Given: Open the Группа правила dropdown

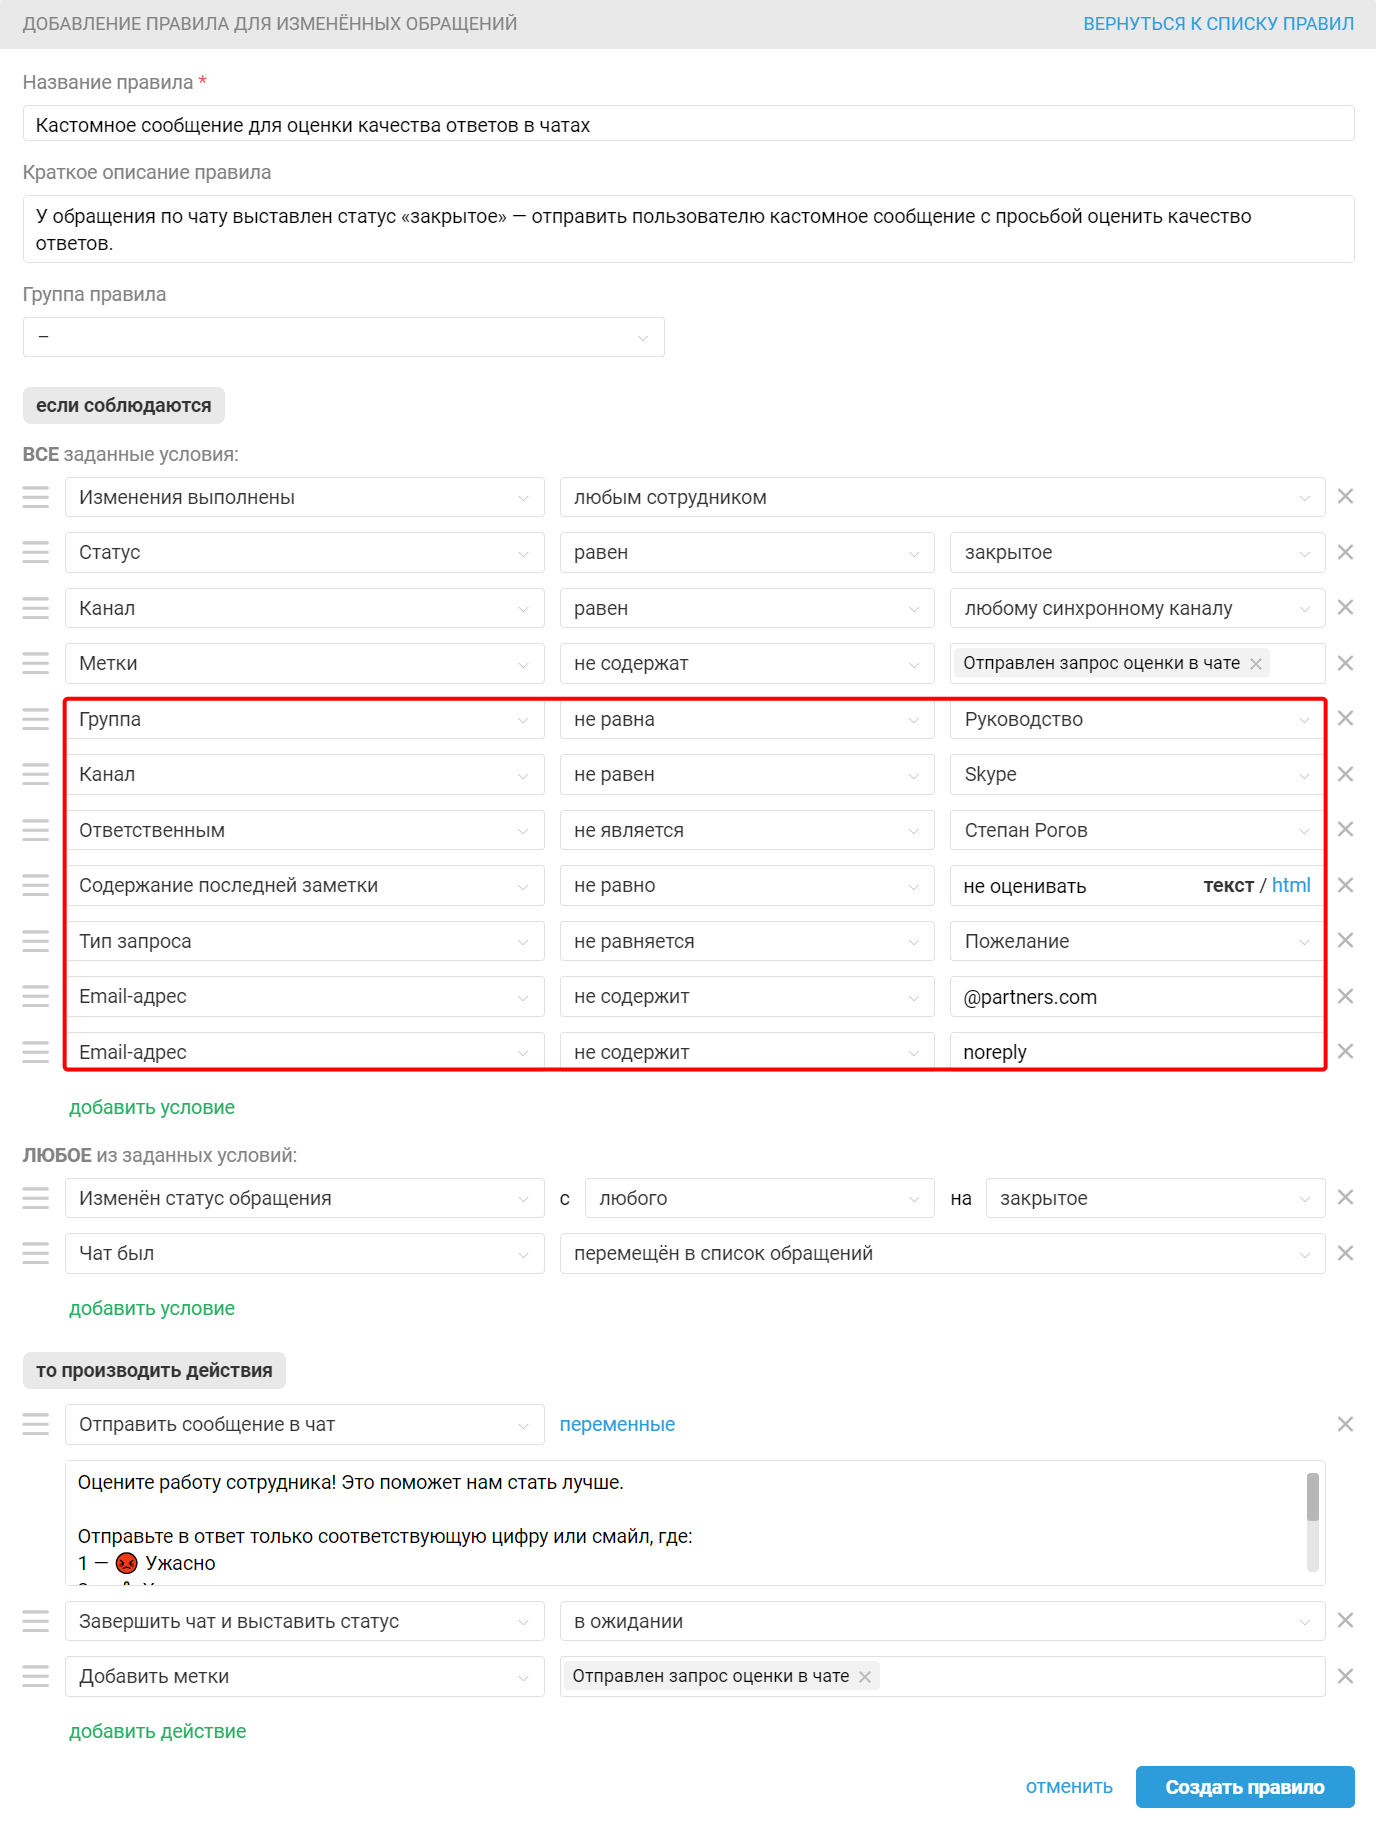Looking at the screenshot, I should (343, 337).
